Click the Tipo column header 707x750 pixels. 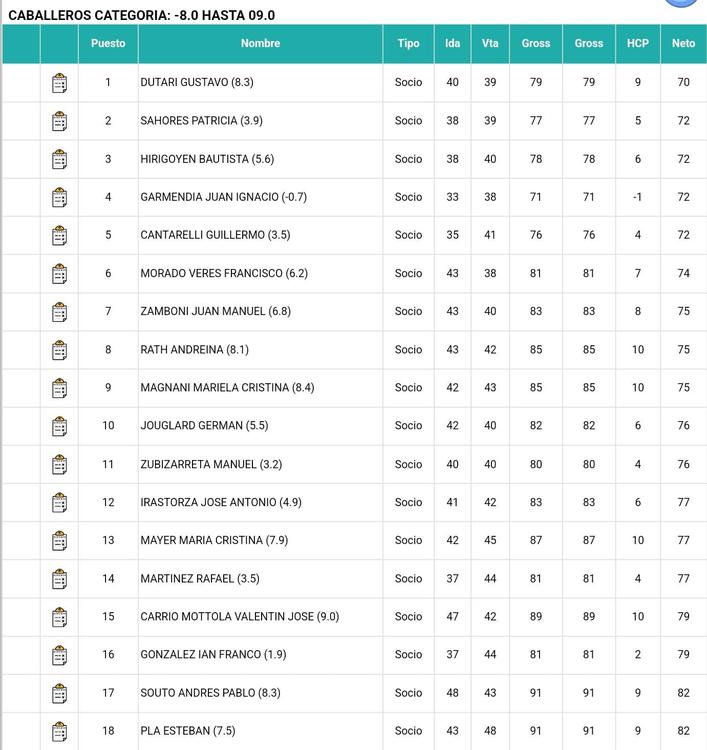click(x=408, y=44)
